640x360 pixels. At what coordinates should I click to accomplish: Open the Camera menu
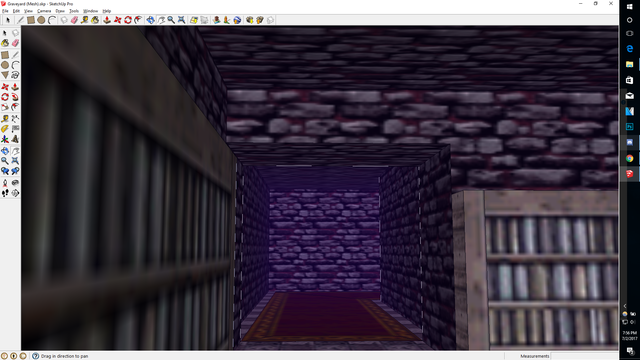pos(44,11)
